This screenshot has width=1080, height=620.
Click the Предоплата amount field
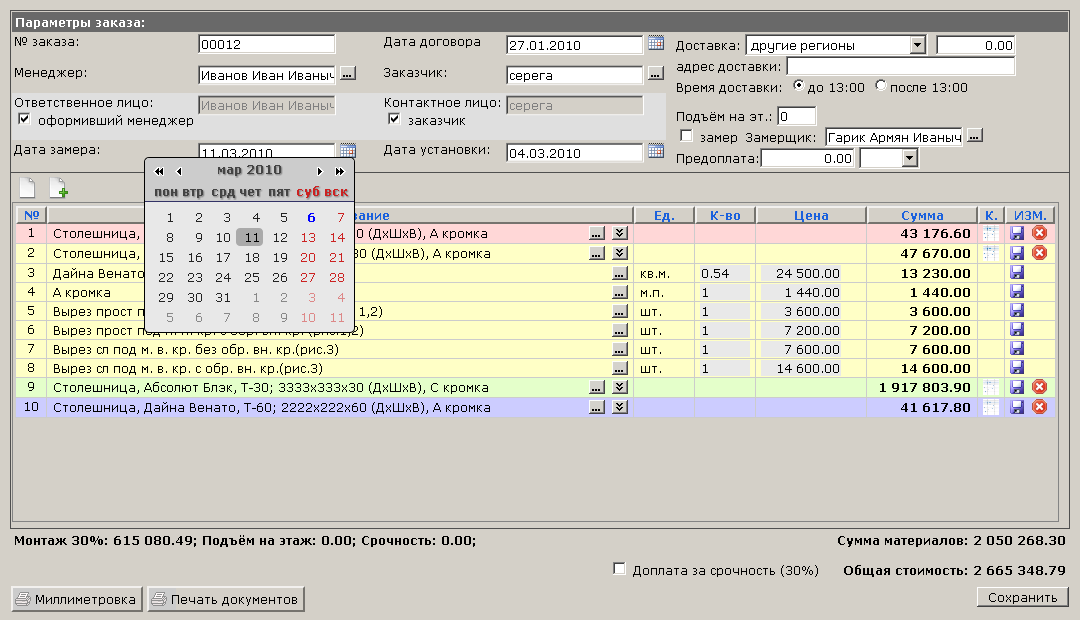tap(807, 158)
